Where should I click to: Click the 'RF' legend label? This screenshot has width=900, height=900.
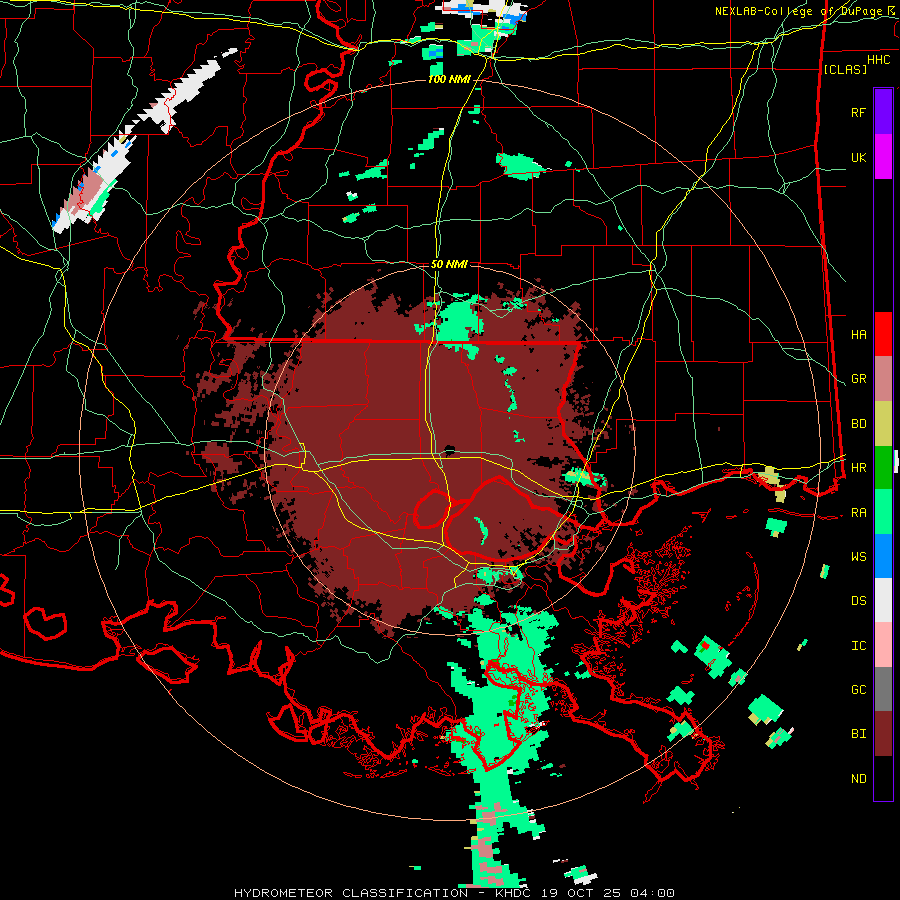tap(858, 112)
